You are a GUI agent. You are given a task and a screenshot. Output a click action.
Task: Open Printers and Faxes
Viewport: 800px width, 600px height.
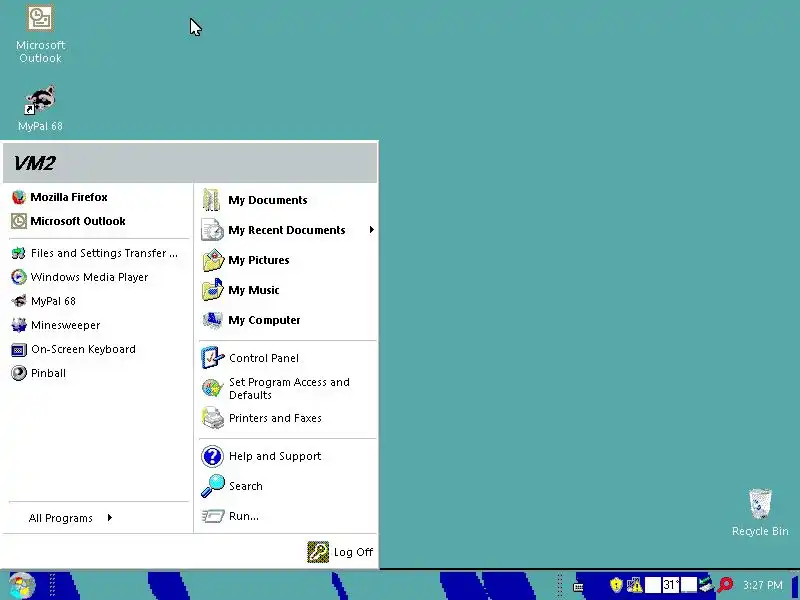(287, 418)
